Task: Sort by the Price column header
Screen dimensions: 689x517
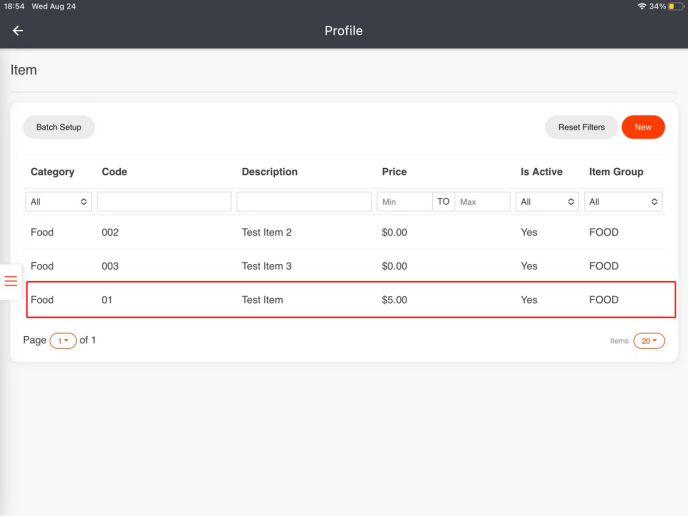Action: [x=394, y=172]
